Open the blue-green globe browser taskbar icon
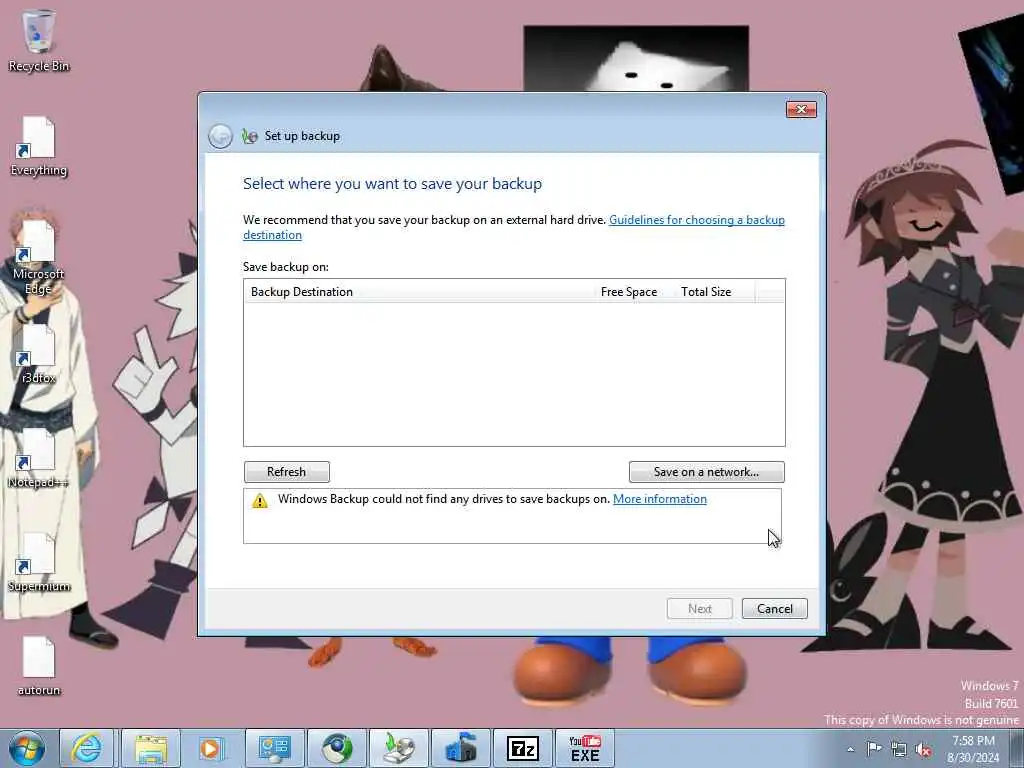 (336, 748)
